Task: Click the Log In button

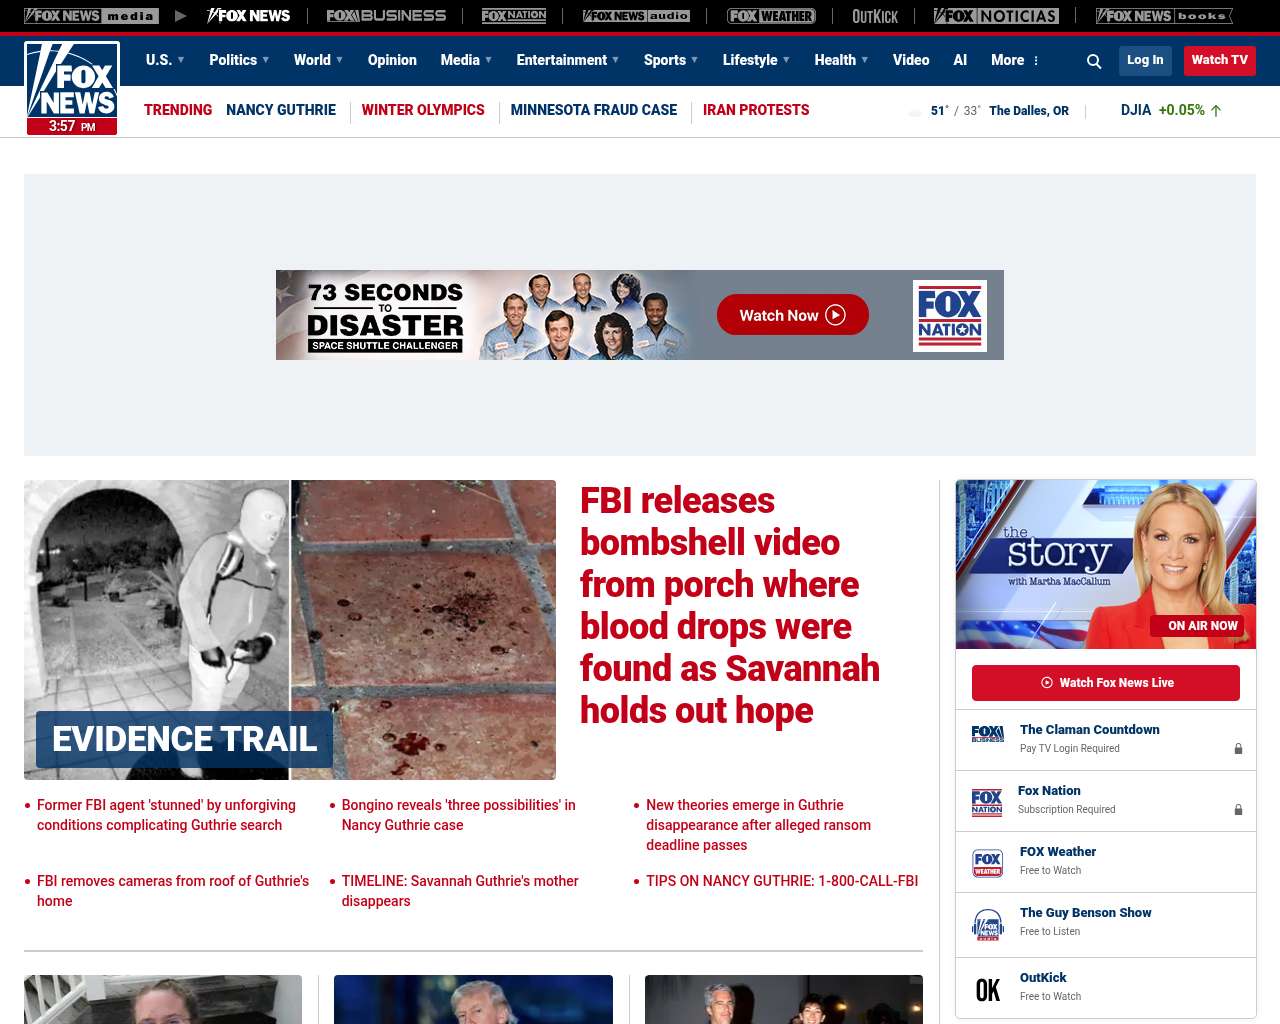Action: point(1145,60)
